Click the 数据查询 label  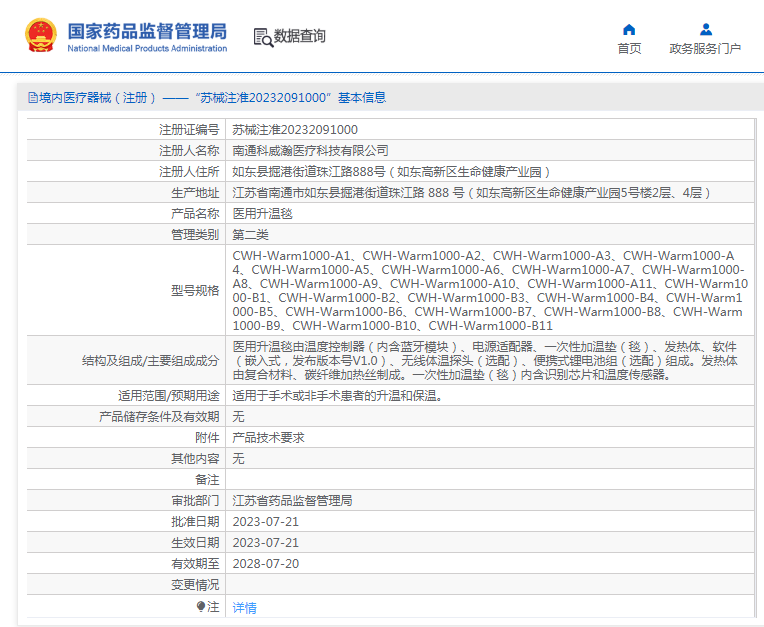click(299, 36)
